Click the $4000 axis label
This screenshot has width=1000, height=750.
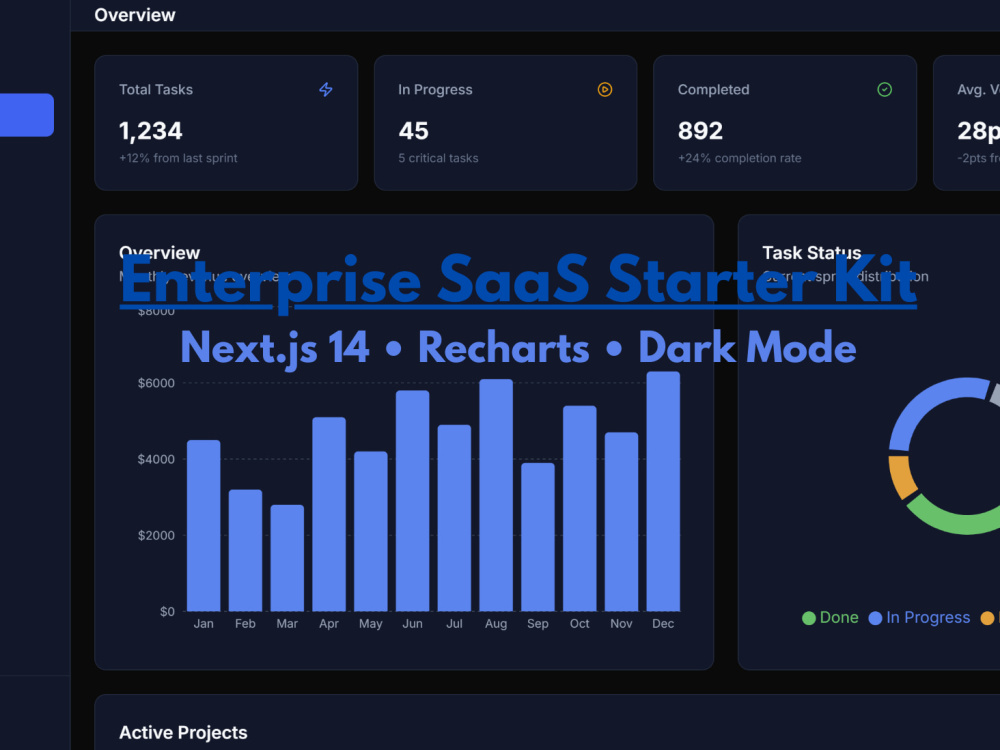(156, 459)
